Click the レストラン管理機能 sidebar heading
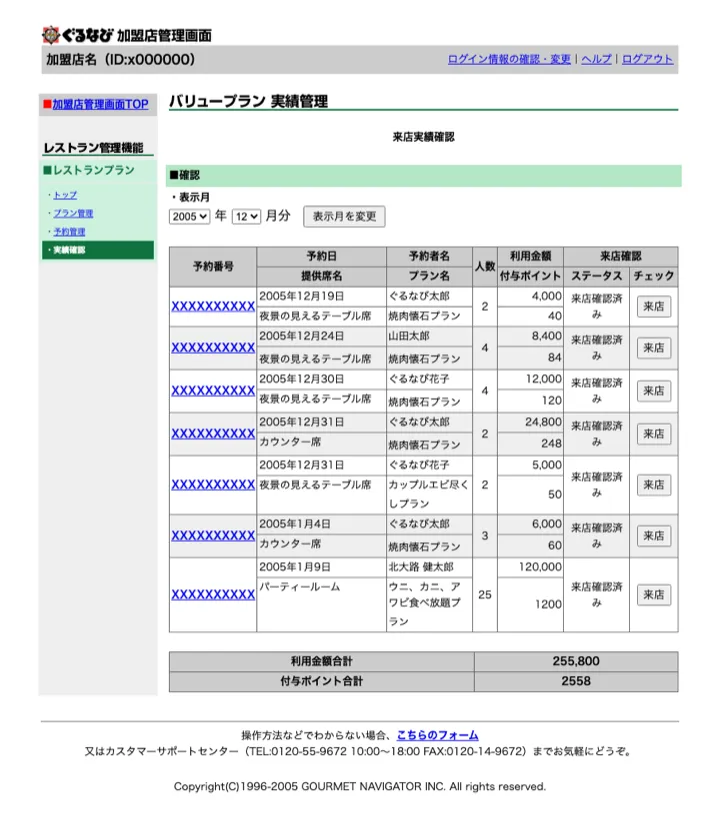The image size is (720, 818). (93, 148)
